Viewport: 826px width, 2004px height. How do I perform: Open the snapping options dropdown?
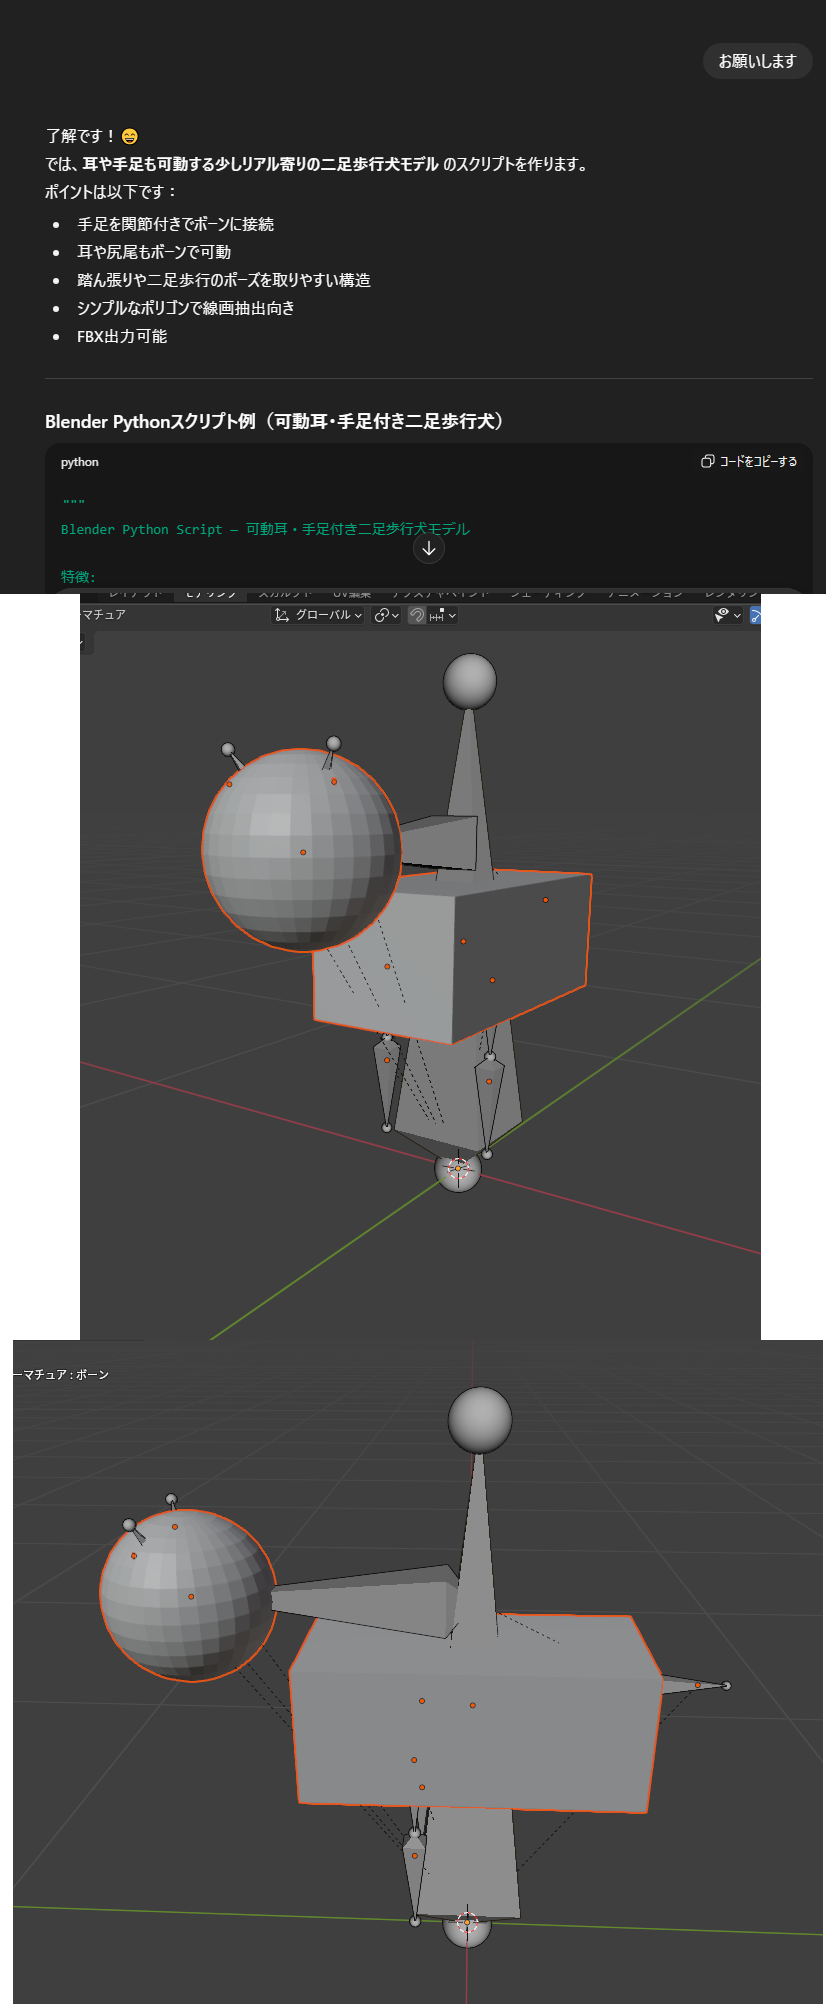443,615
